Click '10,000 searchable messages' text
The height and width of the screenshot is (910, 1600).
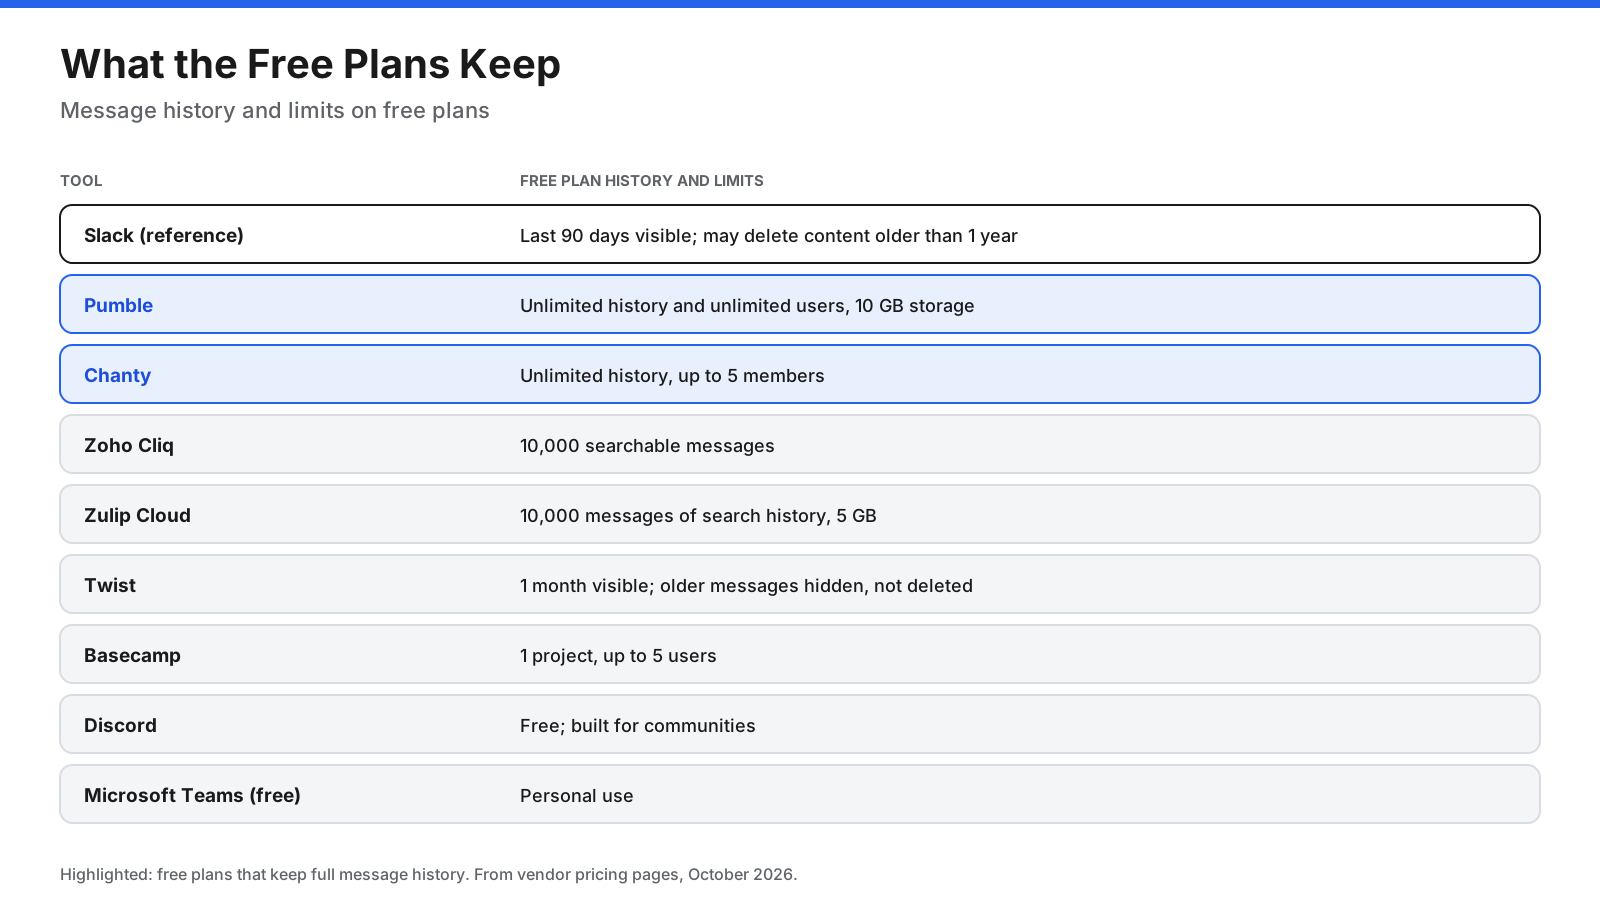647,446
